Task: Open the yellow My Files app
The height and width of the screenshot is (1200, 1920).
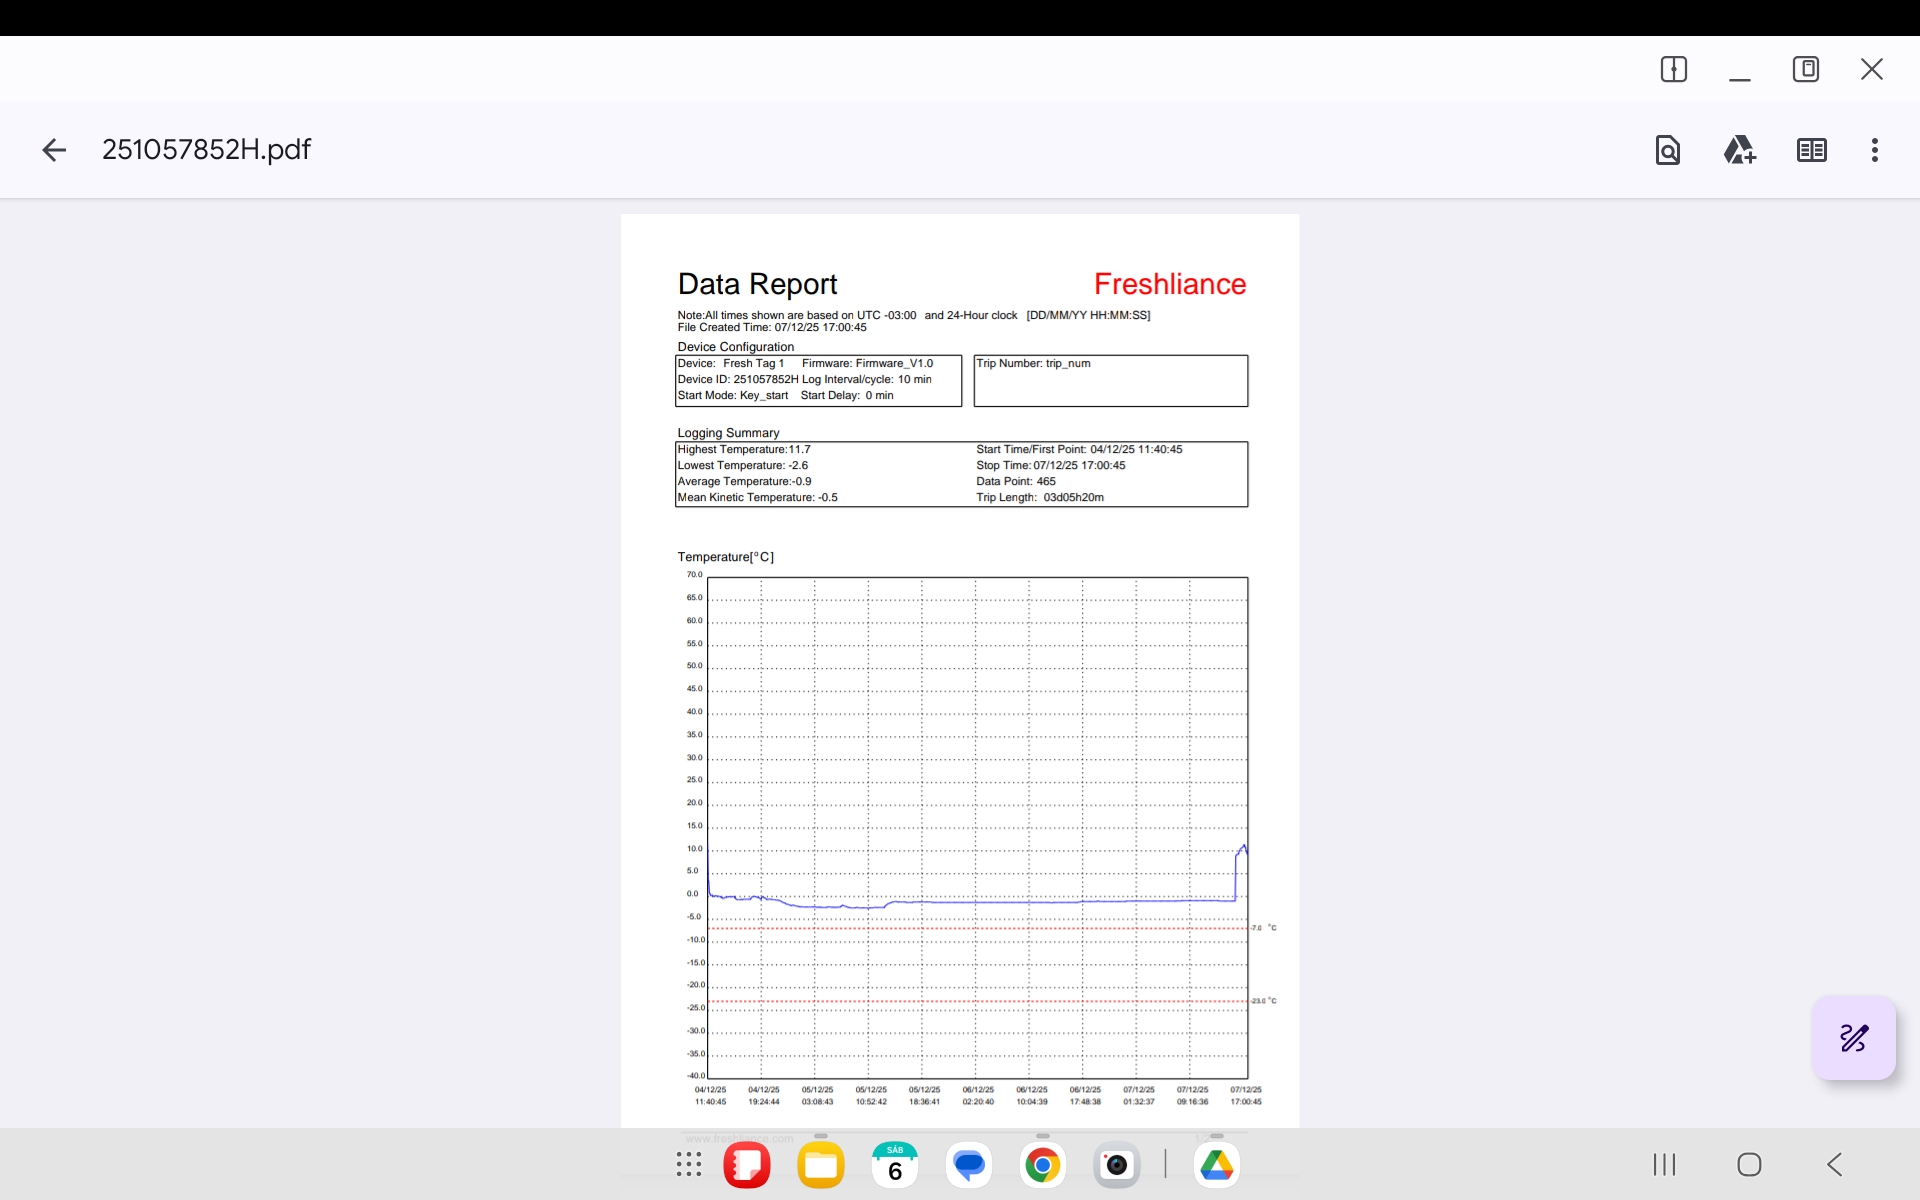Action: pyautogui.click(x=821, y=1165)
